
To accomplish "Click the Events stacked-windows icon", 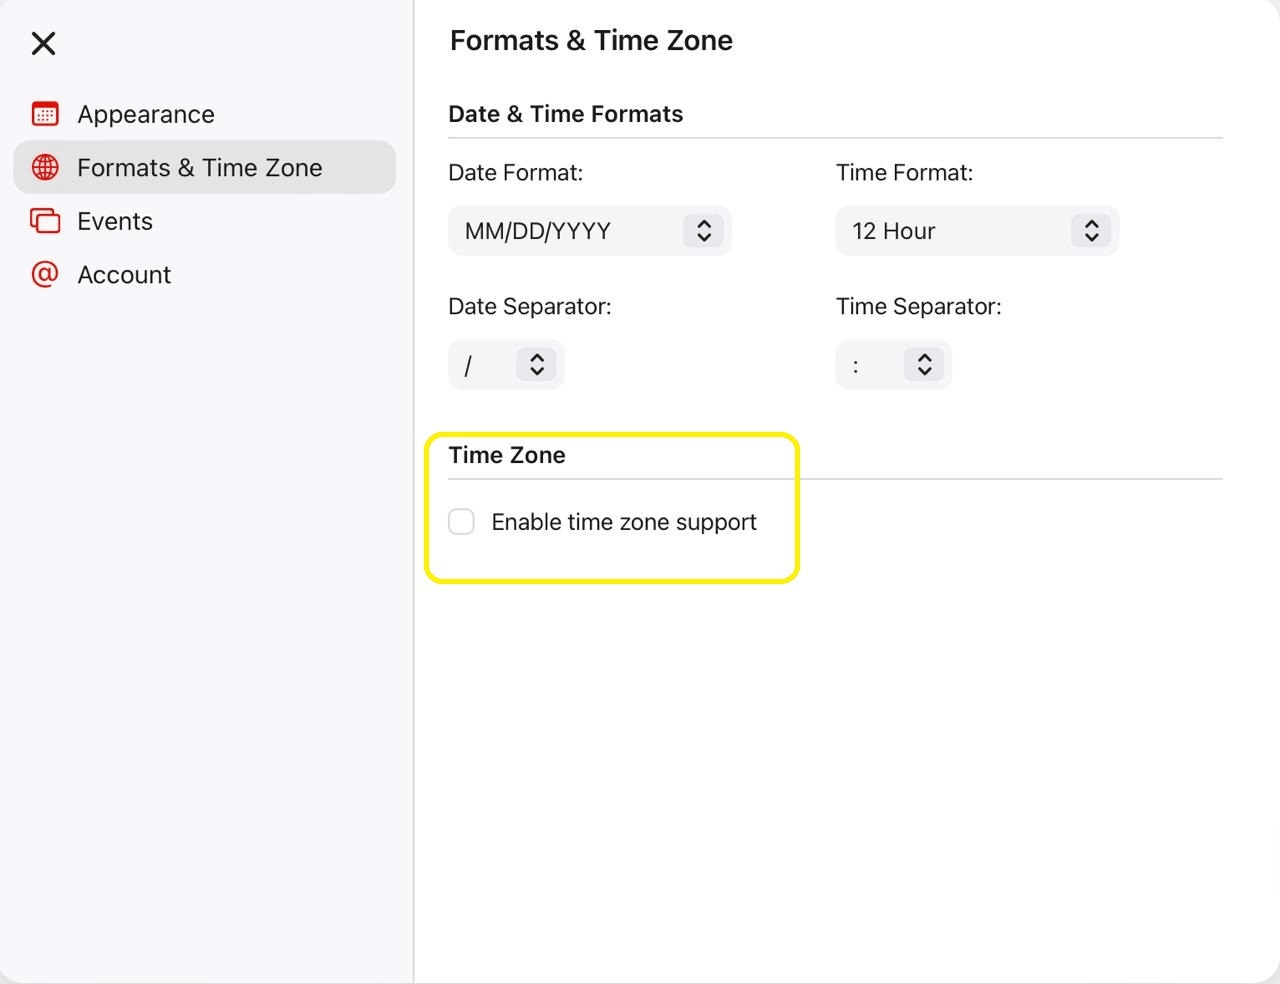I will pos(45,221).
